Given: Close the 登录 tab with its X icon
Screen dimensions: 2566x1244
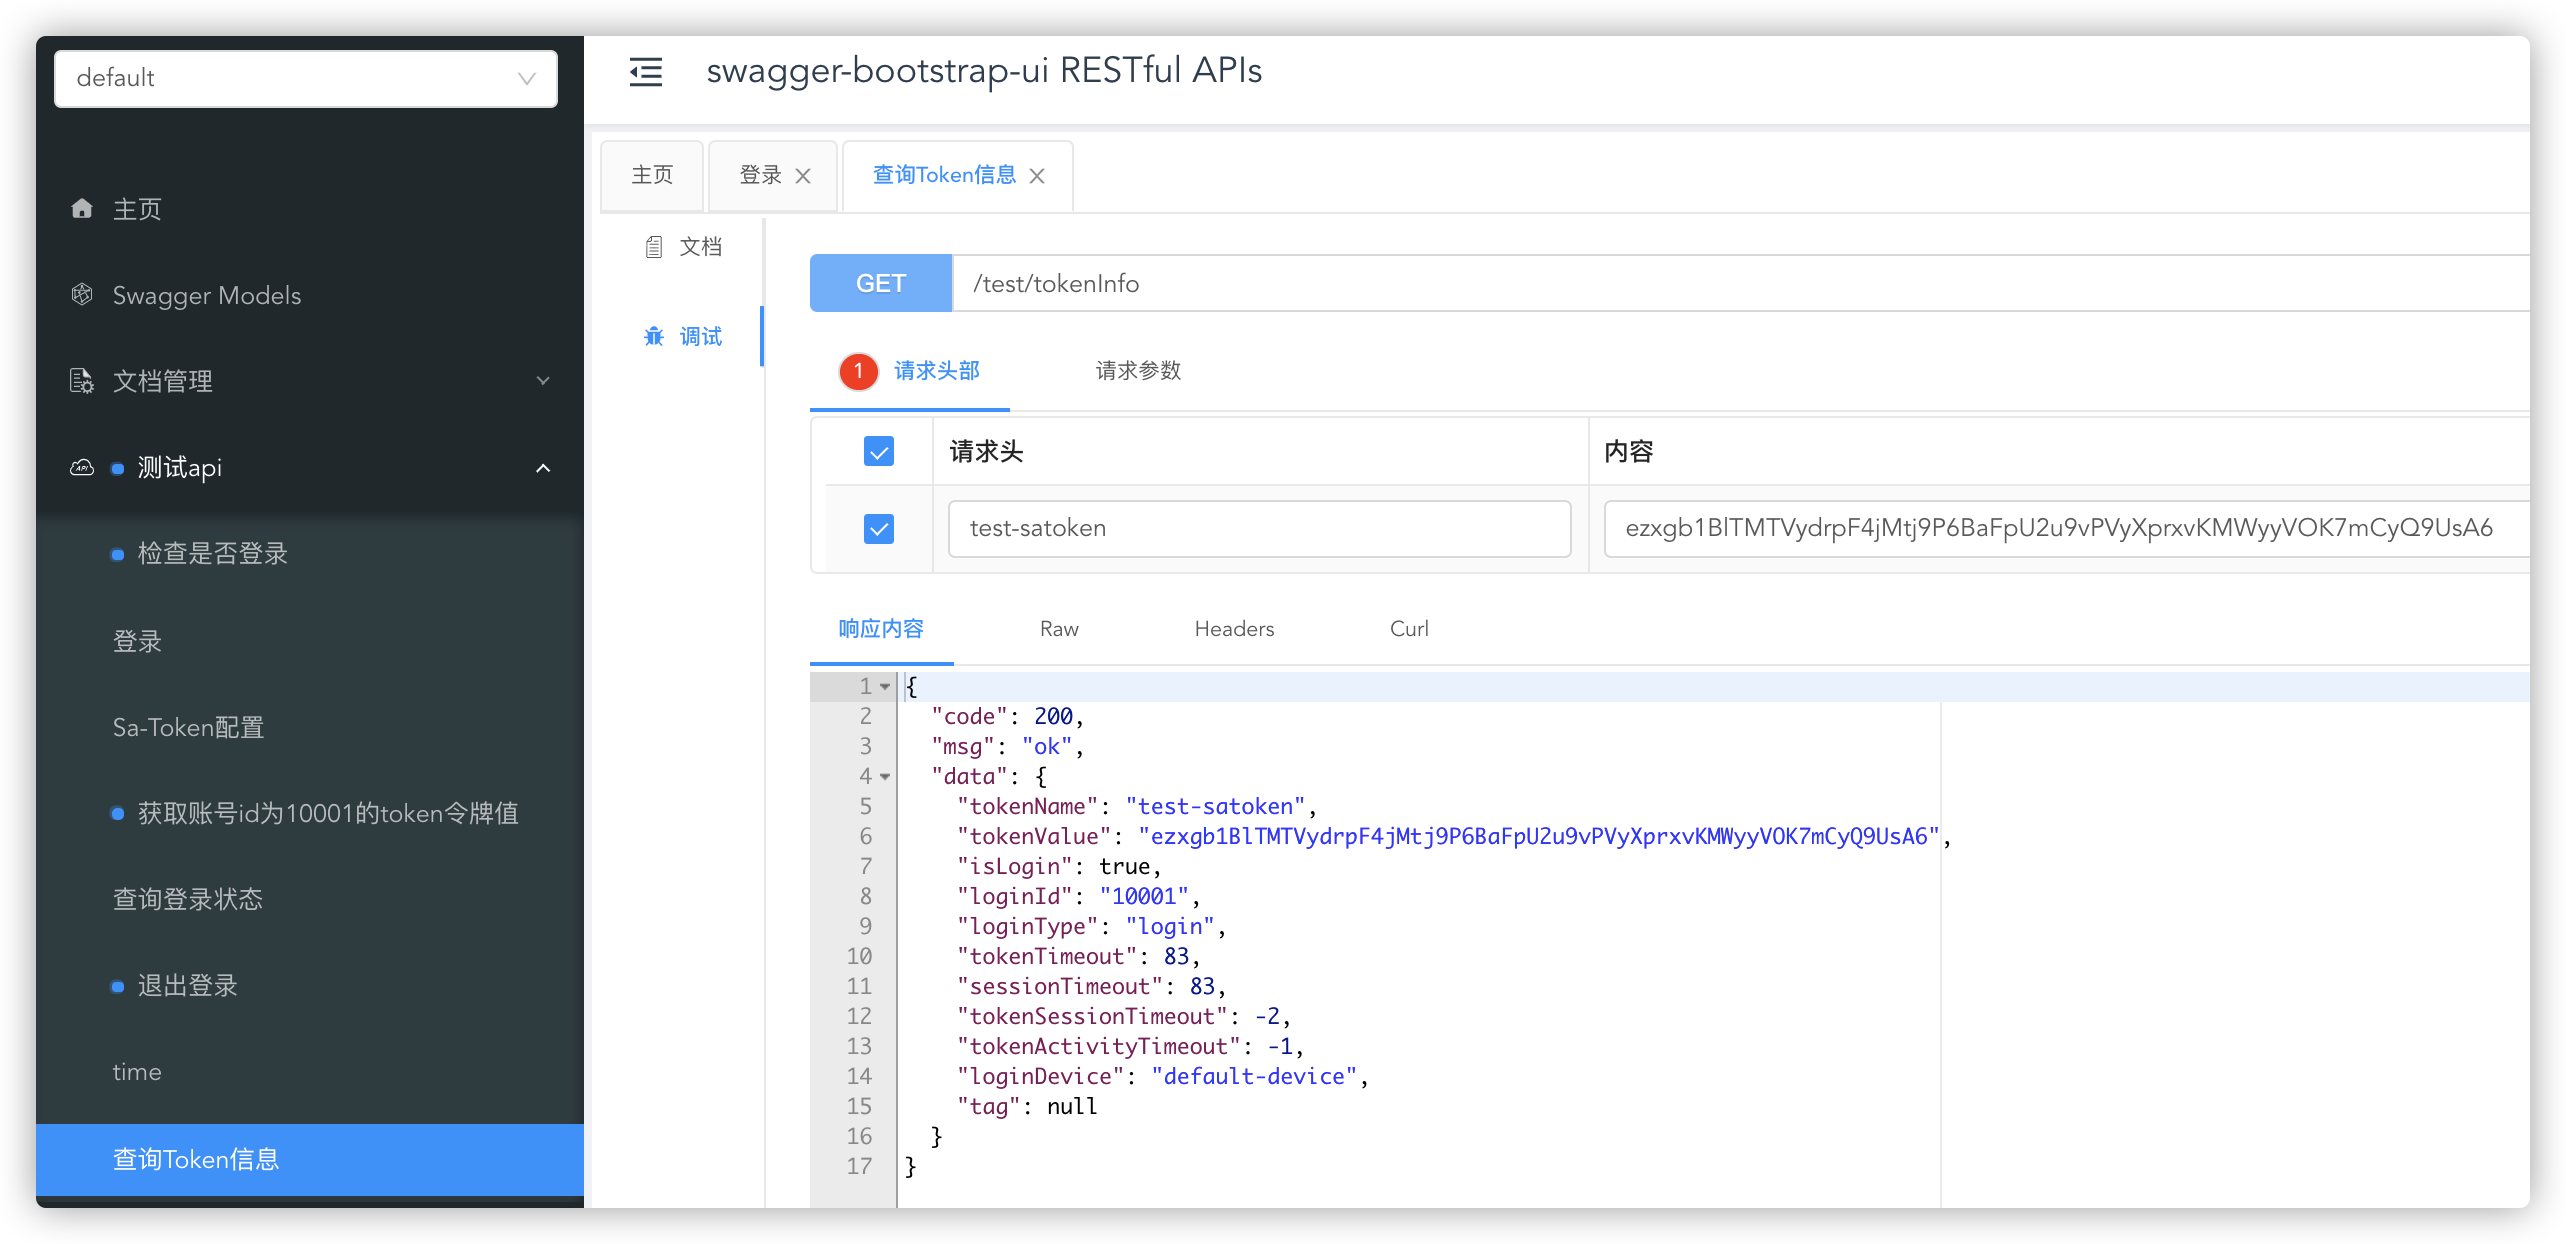Looking at the screenshot, I should (803, 175).
